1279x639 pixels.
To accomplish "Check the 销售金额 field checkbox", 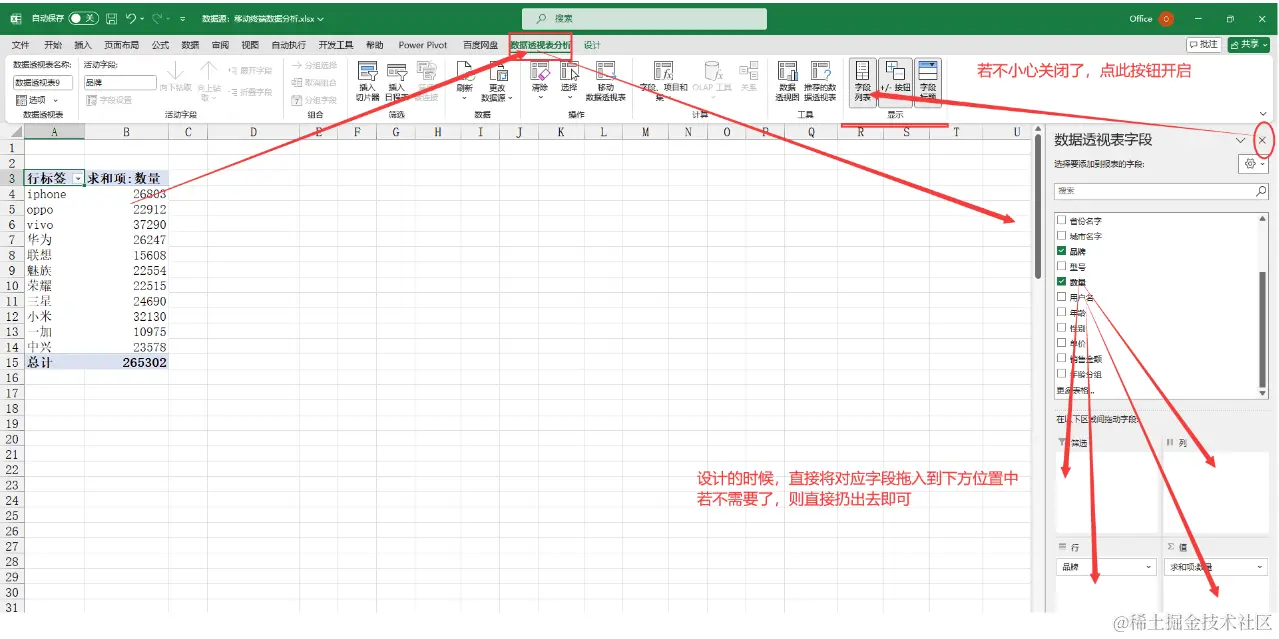I will pos(1062,358).
